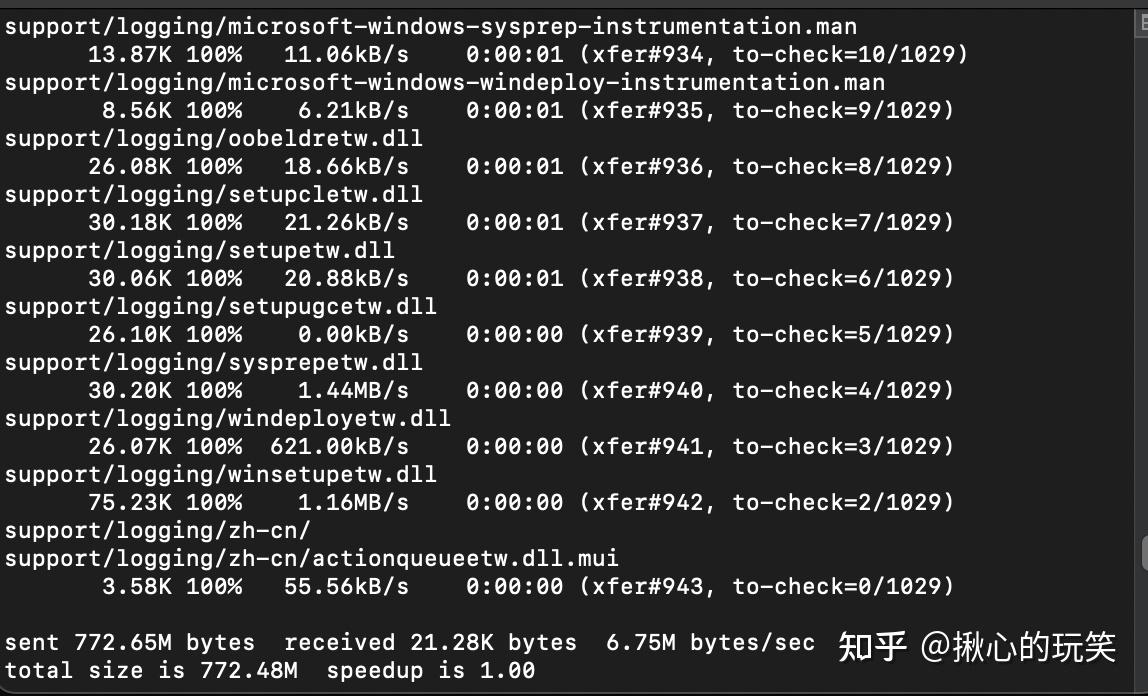Click the 'speedup is 1.00' text
Viewport: 1148px width, 696px height.
pos(430,671)
